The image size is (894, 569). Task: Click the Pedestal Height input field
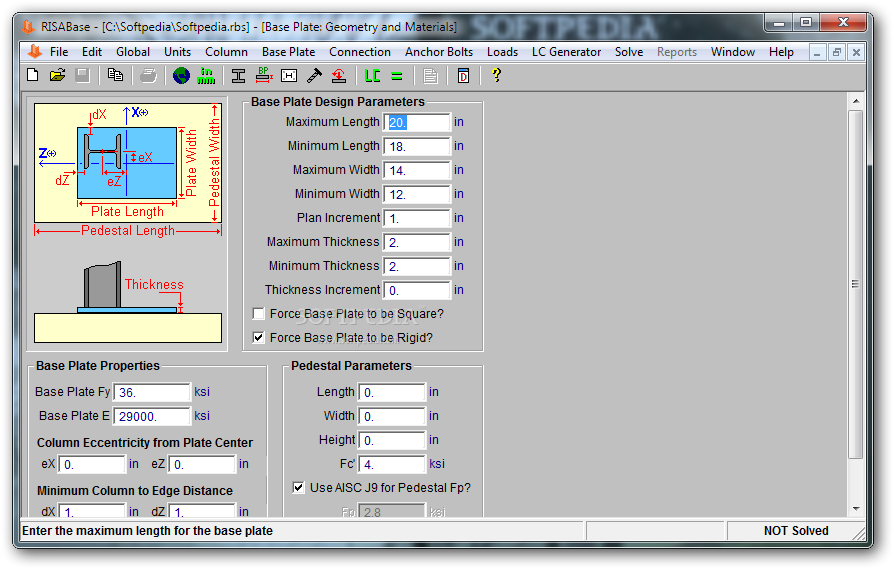tap(392, 440)
